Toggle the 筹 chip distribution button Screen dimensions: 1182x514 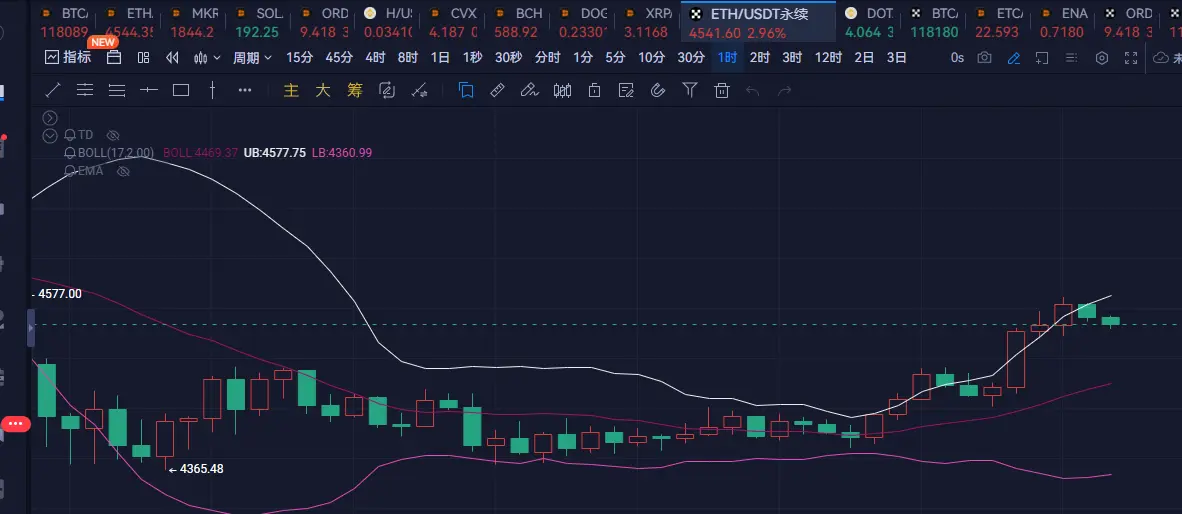click(355, 90)
